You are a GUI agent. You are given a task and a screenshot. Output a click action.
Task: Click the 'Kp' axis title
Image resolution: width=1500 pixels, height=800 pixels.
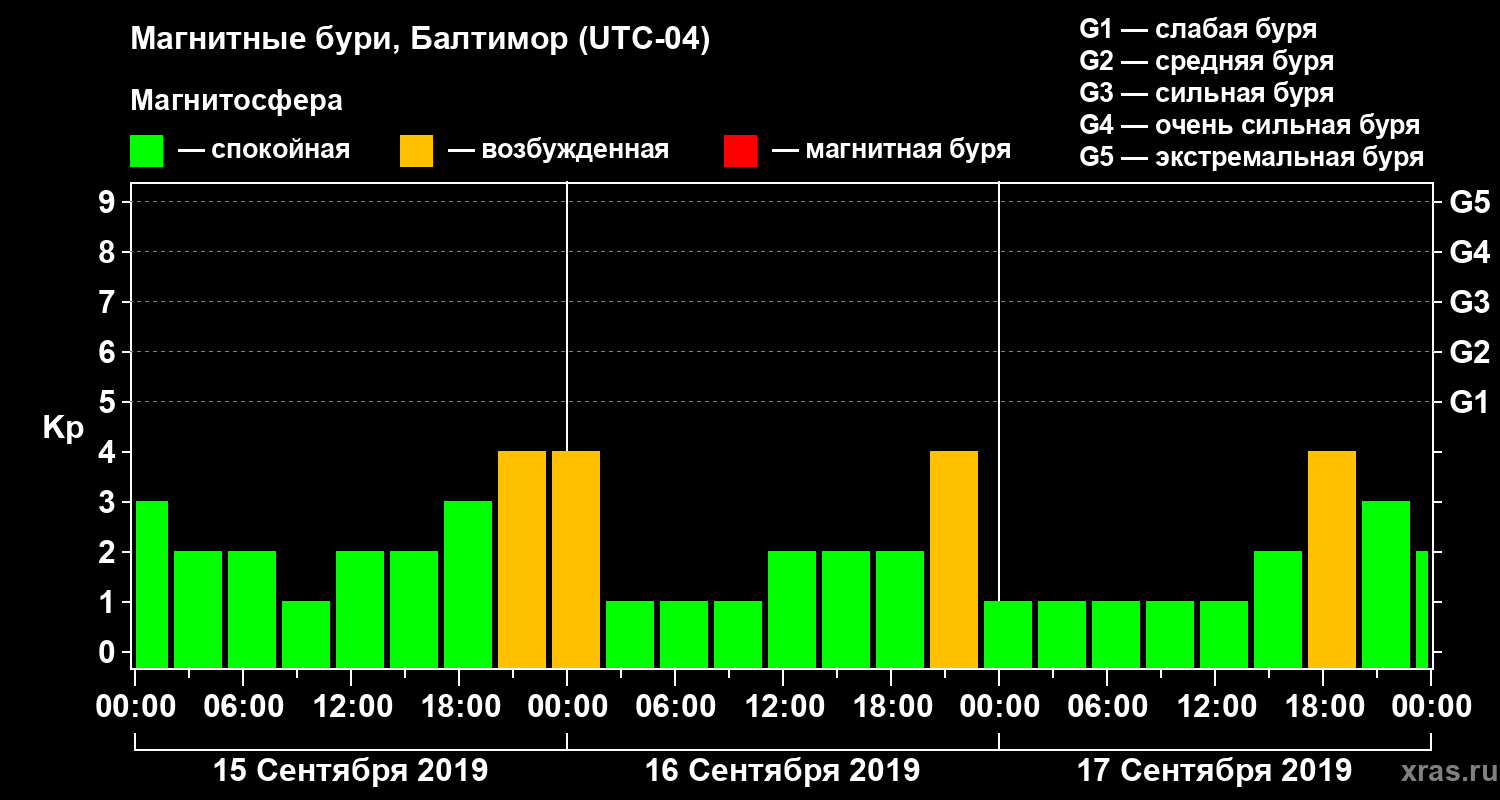pos(63,427)
